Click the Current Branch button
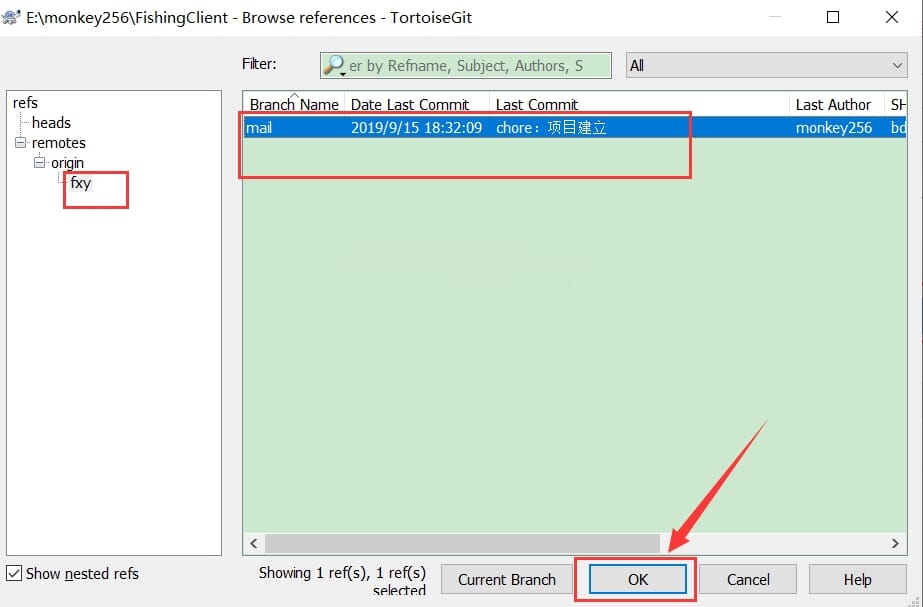Viewport: 923px width, 607px height. tap(507, 579)
